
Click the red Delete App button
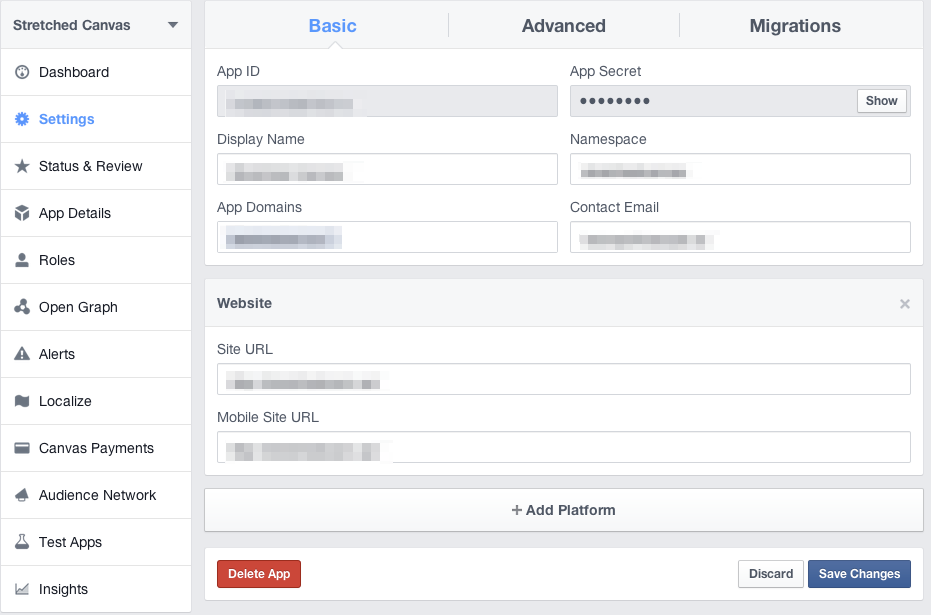(x=259, y=574)
